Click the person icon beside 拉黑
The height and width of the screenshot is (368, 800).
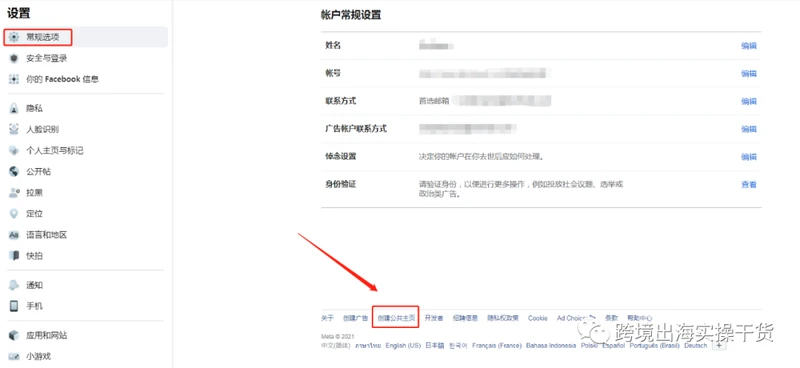14,192
